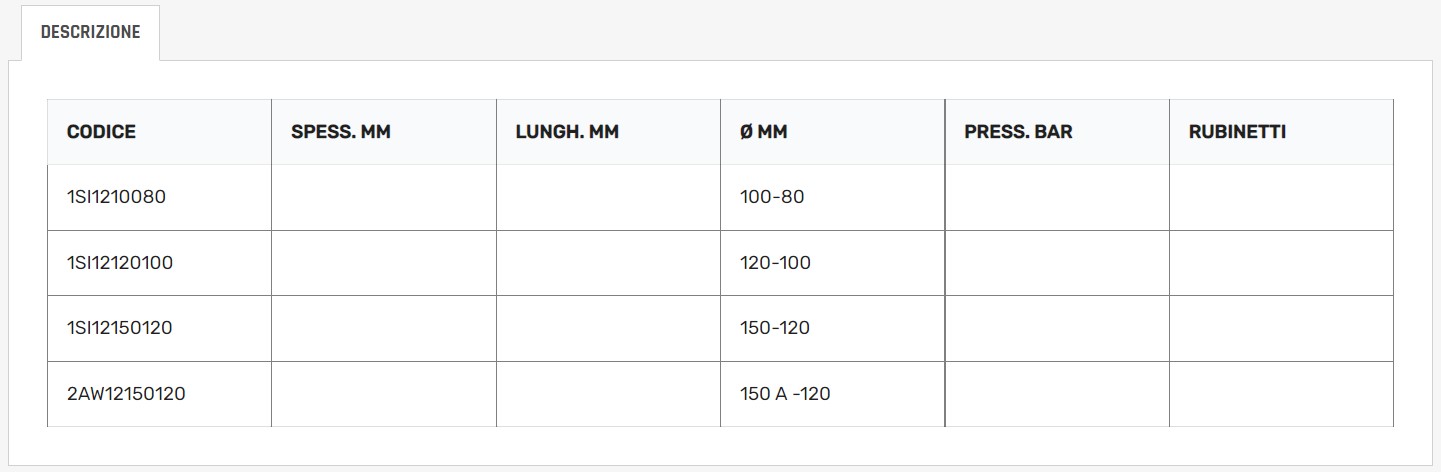1441x472 pixels.
Task: Select the PRESS. BAR column header
Action: coord(1018,132)
